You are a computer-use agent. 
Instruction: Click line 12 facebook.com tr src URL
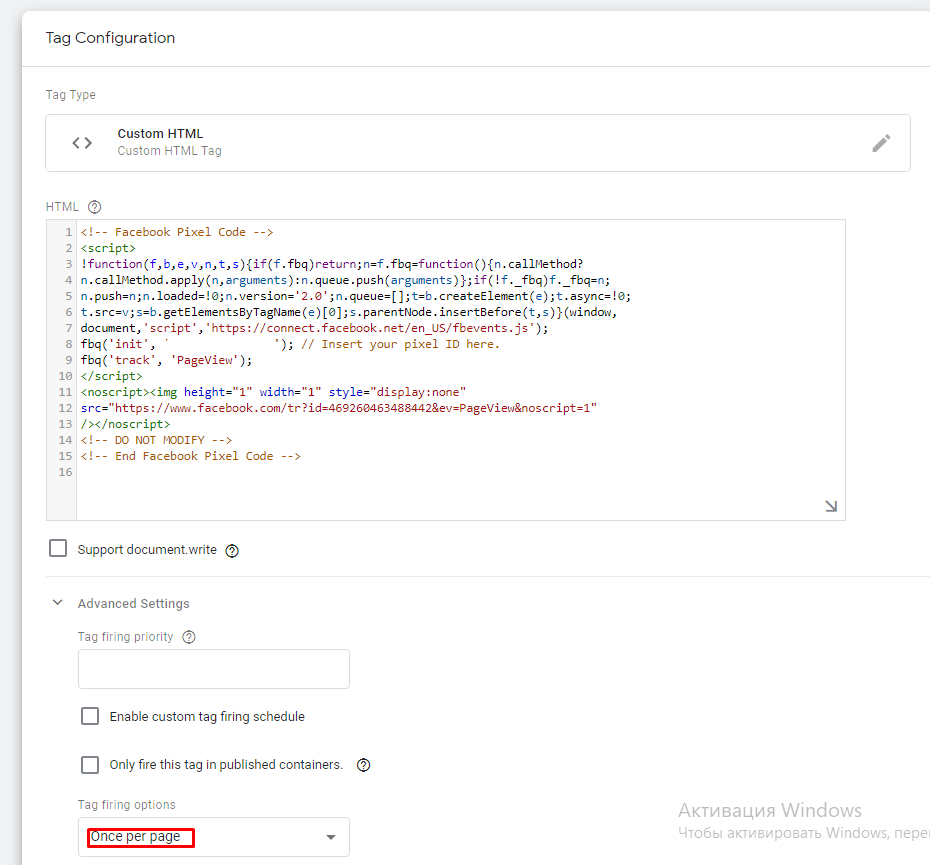pyautogui.click(x=339, y=408)
